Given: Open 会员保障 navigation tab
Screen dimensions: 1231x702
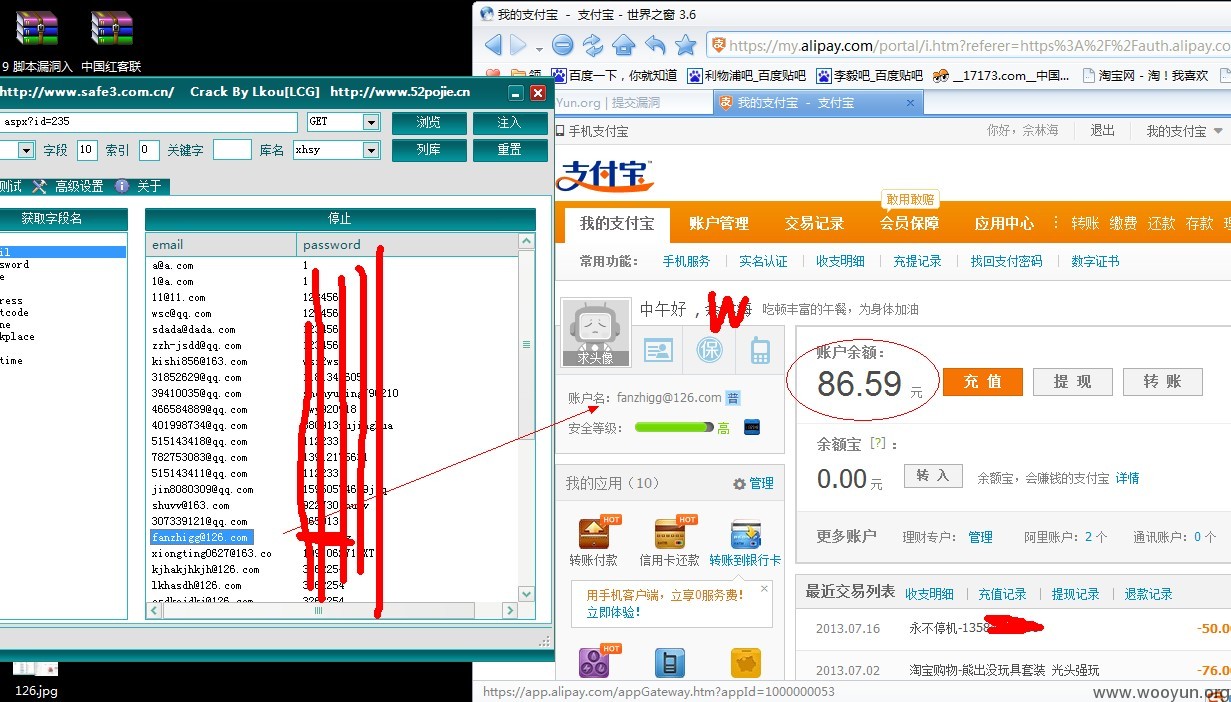Looking at the screenshot, I should (x=909, y=223).
